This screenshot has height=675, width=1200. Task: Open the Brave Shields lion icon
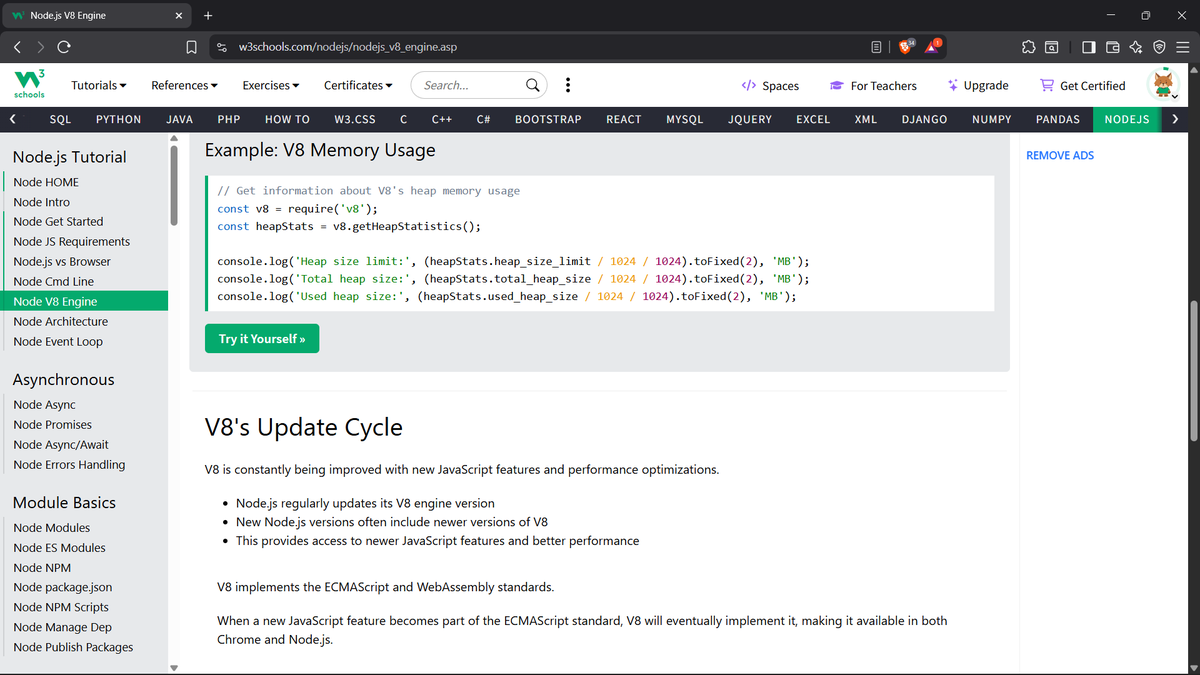[906, 46]
